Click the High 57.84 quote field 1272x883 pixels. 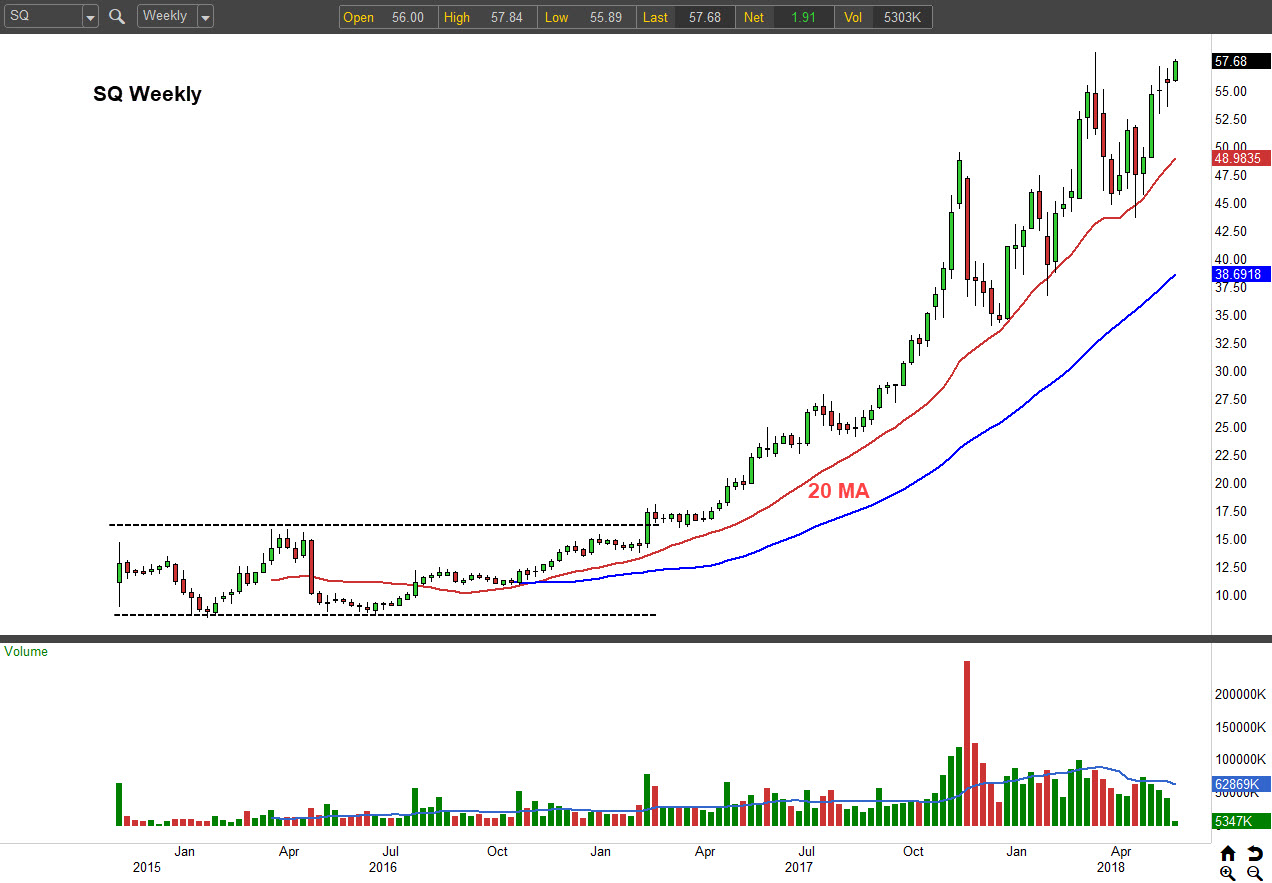coord(487,17)
